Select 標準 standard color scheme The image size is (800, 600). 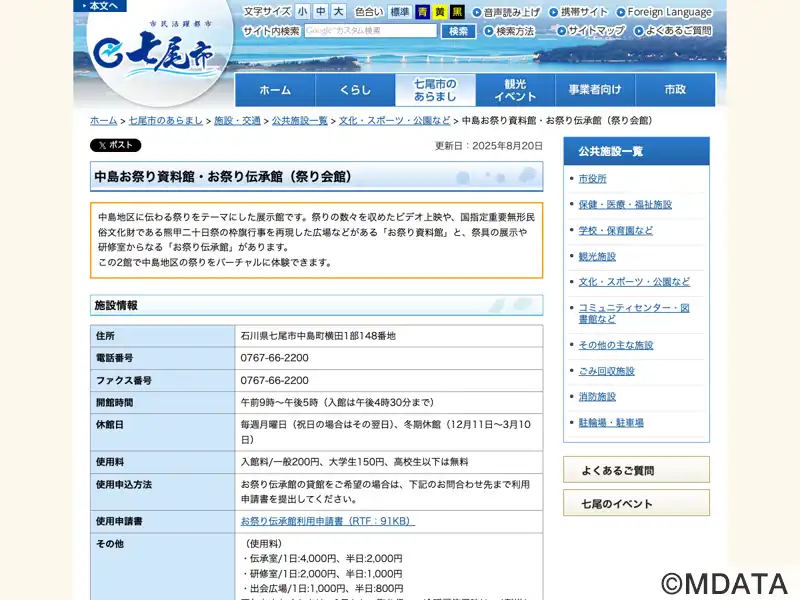pos(400,12)
